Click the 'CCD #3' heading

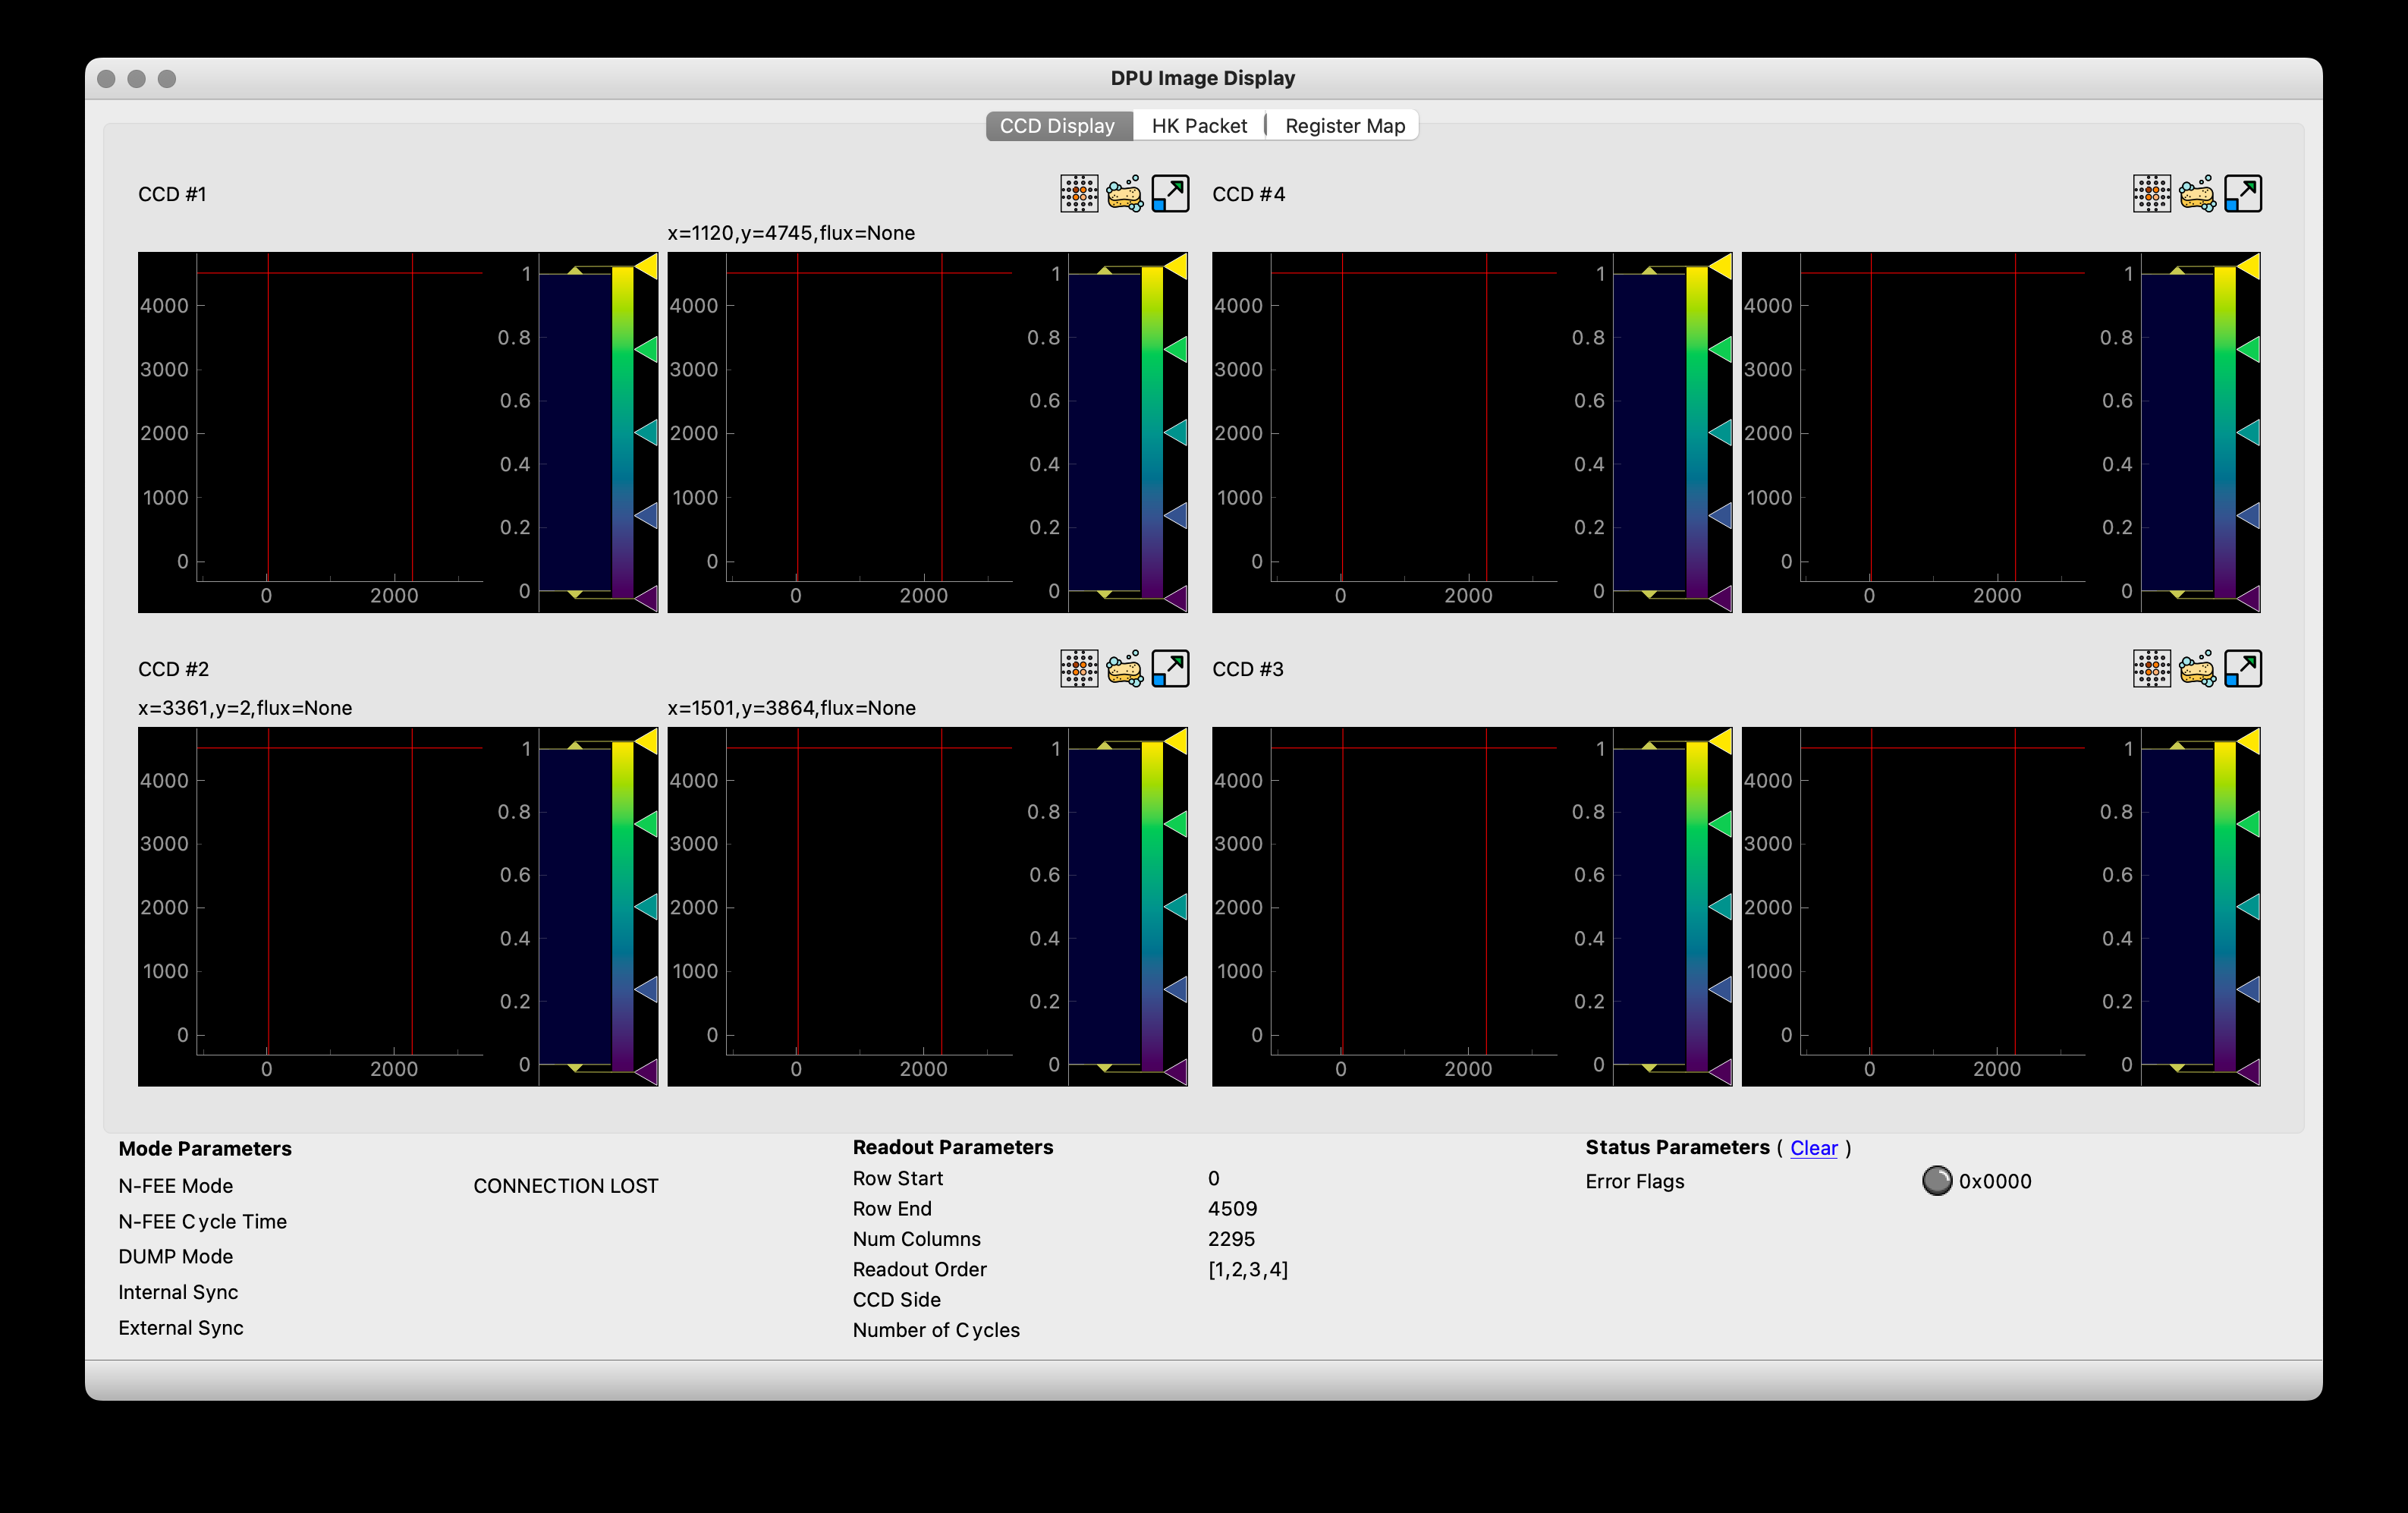[1248, 669]
